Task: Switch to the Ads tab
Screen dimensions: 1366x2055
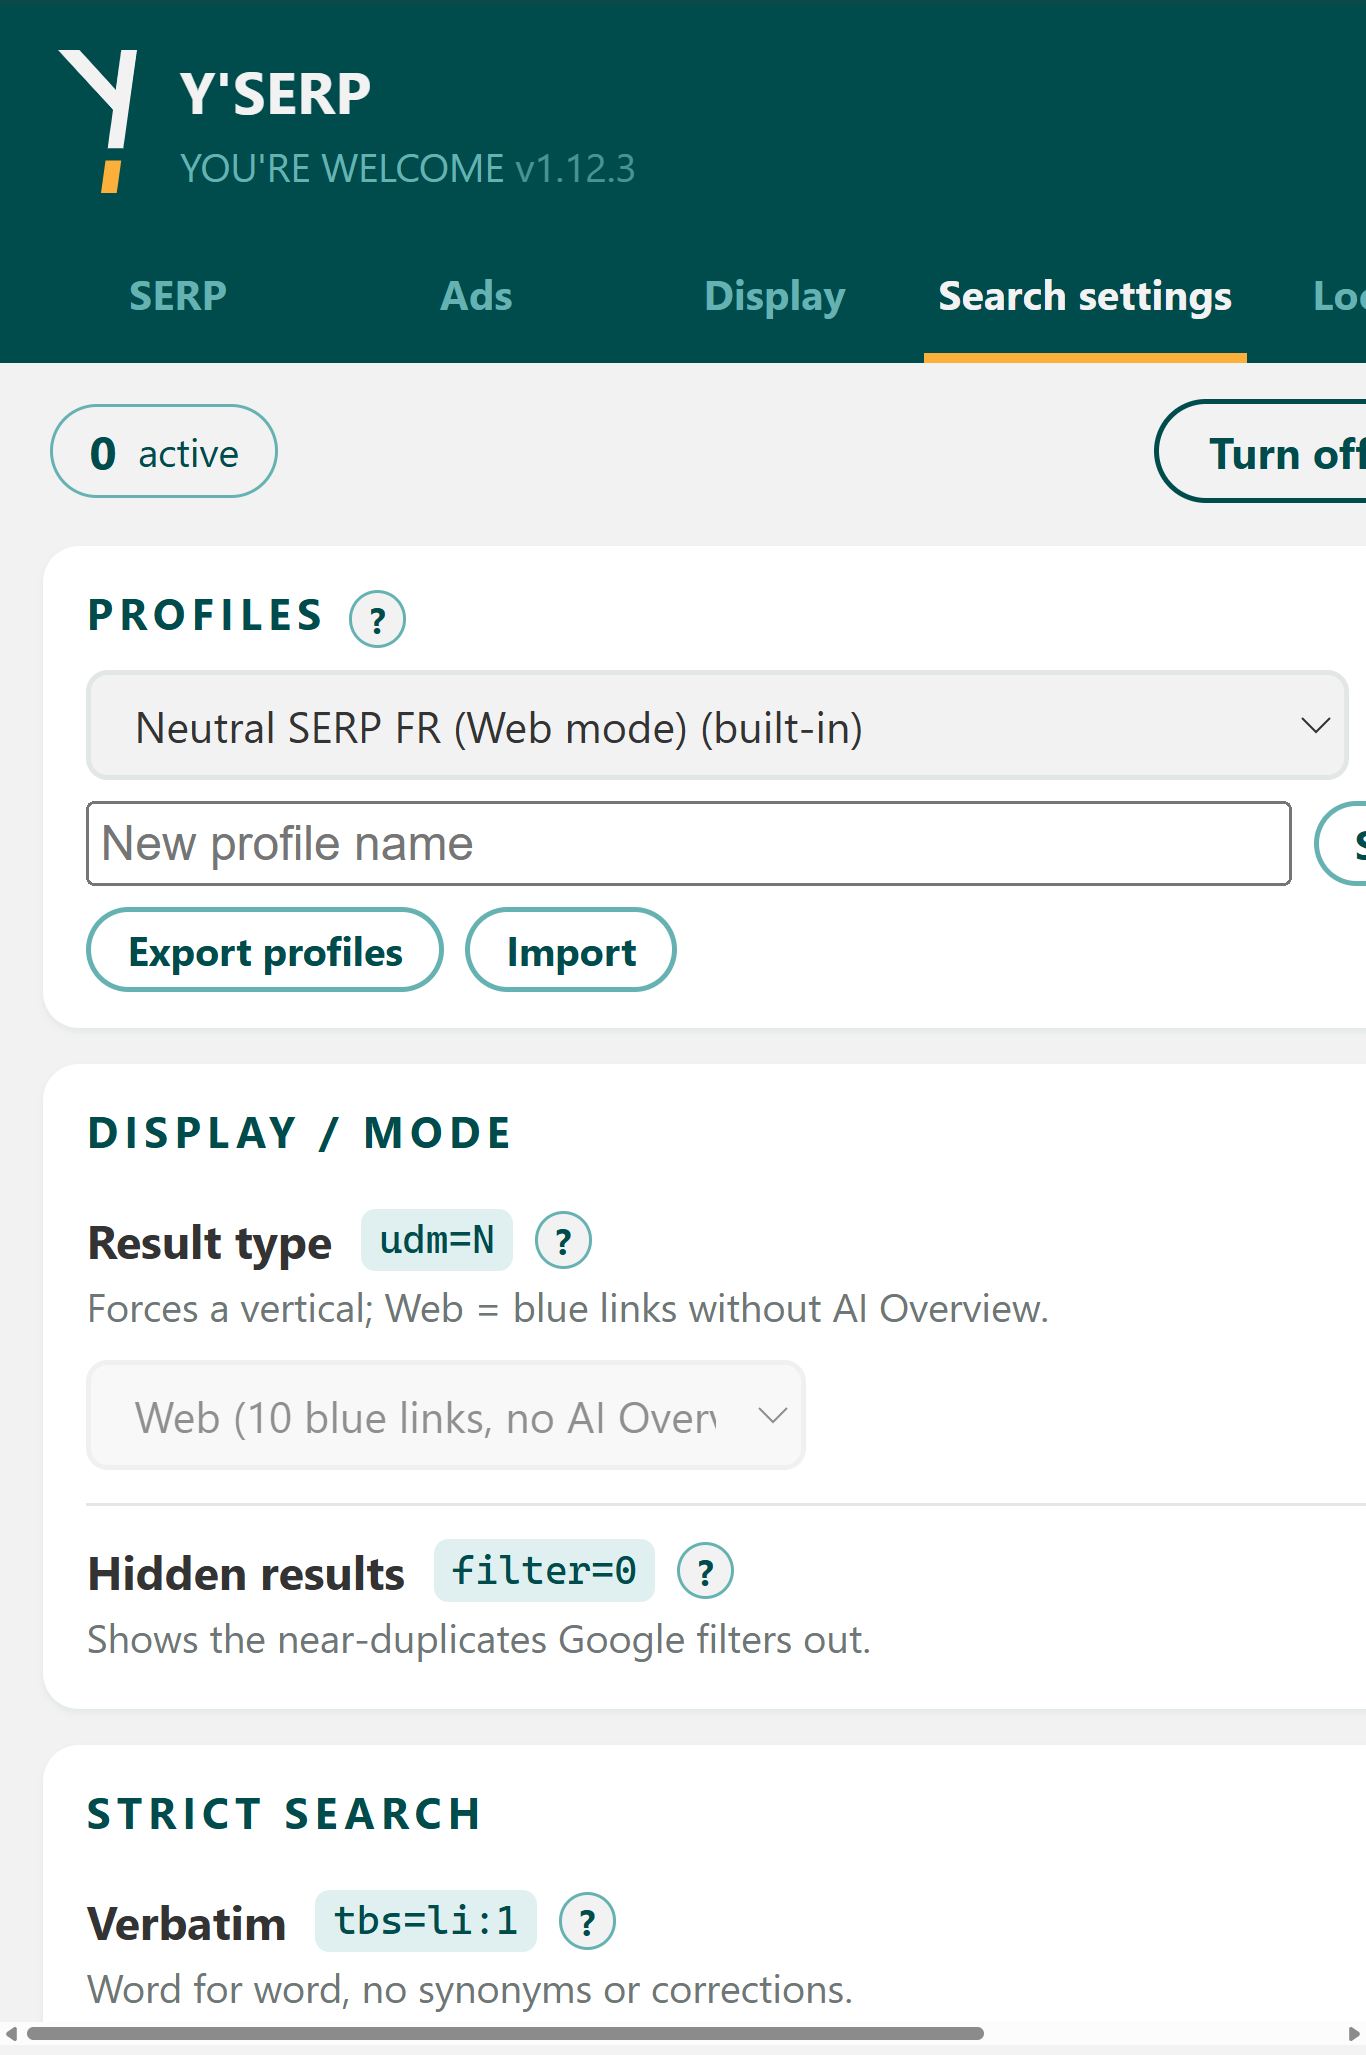Action: pos(476,296)
